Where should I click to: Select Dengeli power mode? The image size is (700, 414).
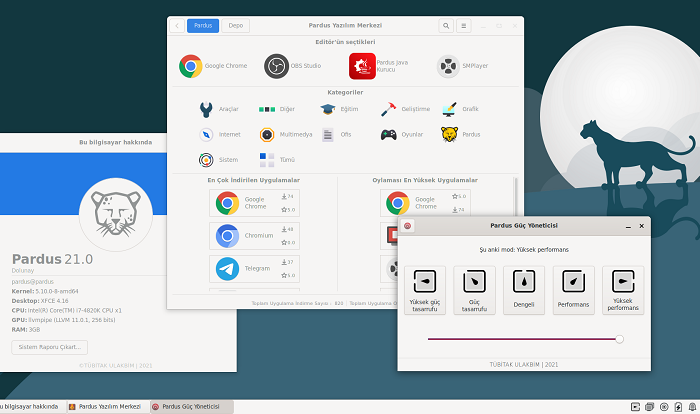pos(524,290)
